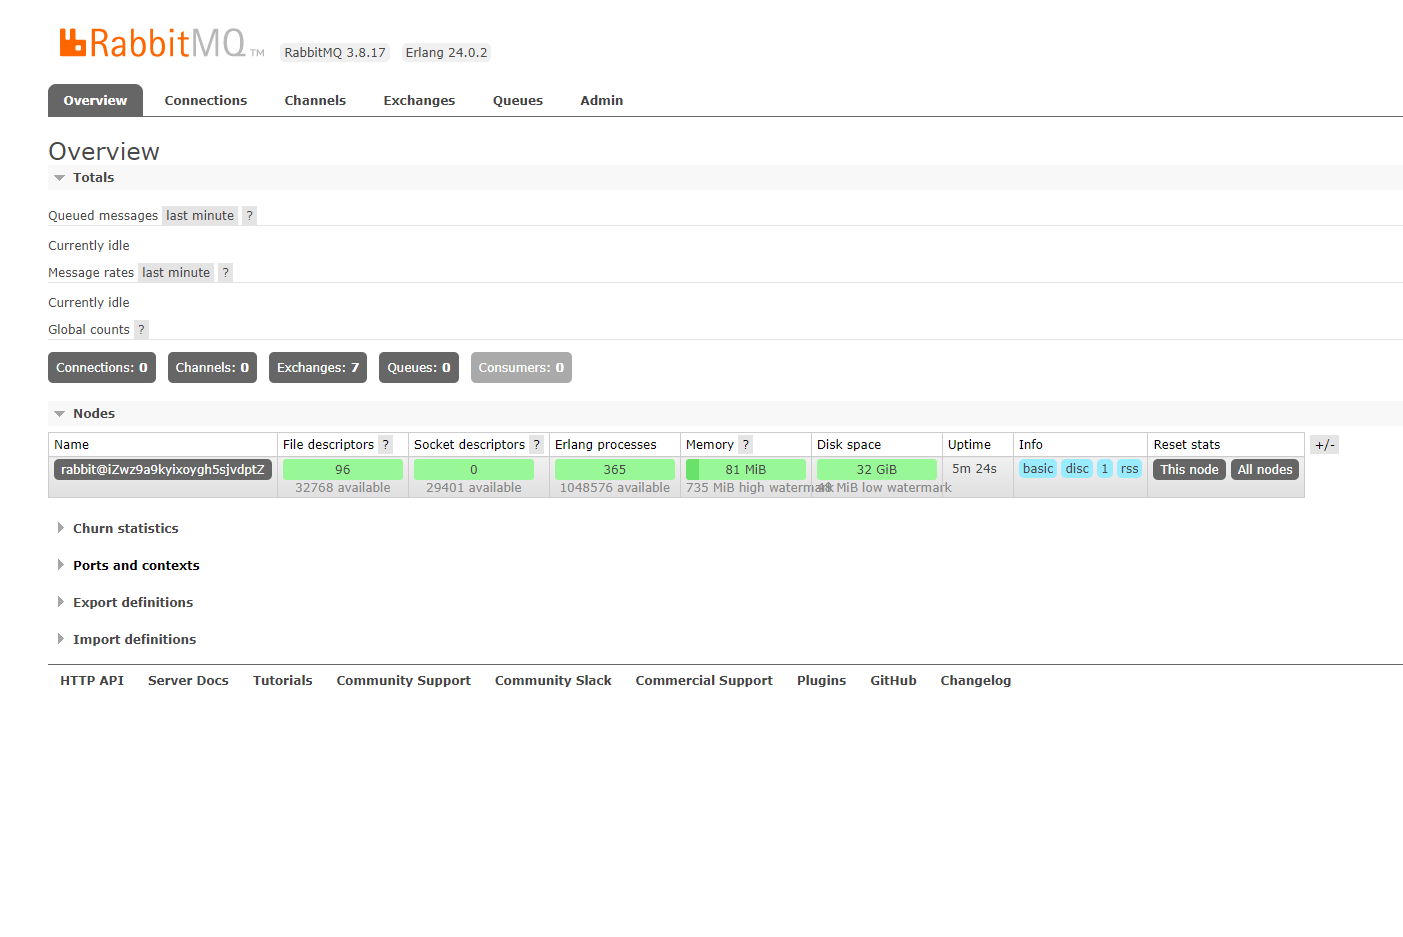Image resolution: width=1403 pixels, height=937 pixels.
Task: Click the Socket descriptors 0 usage bar
Action: click(474, 470)
